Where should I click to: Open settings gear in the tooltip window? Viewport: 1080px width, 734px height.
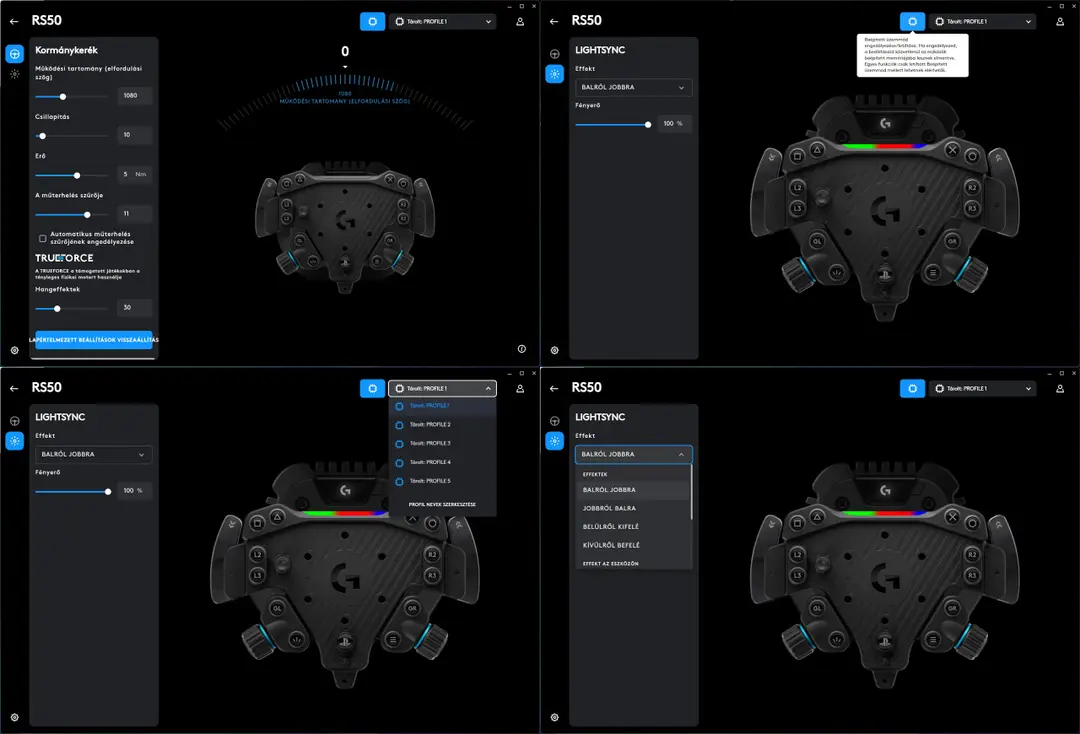pos(554,350)
